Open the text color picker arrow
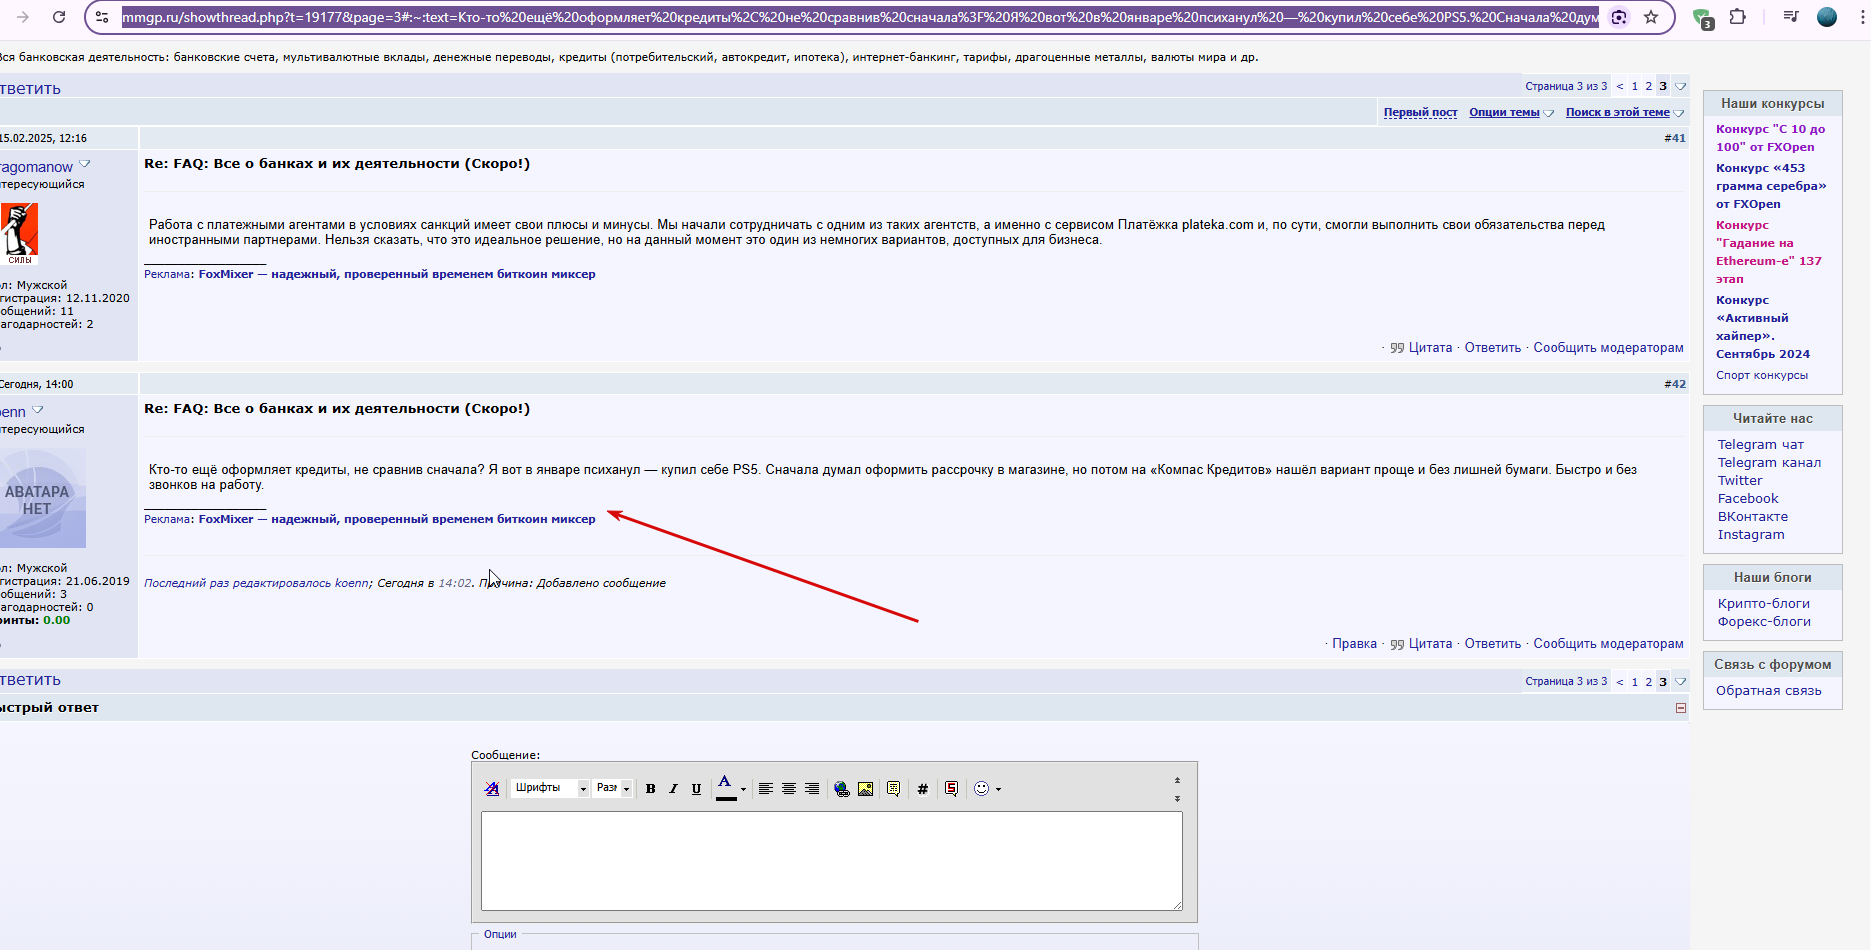Screen dimensions: 1871x950 click(x=743, y=789)
